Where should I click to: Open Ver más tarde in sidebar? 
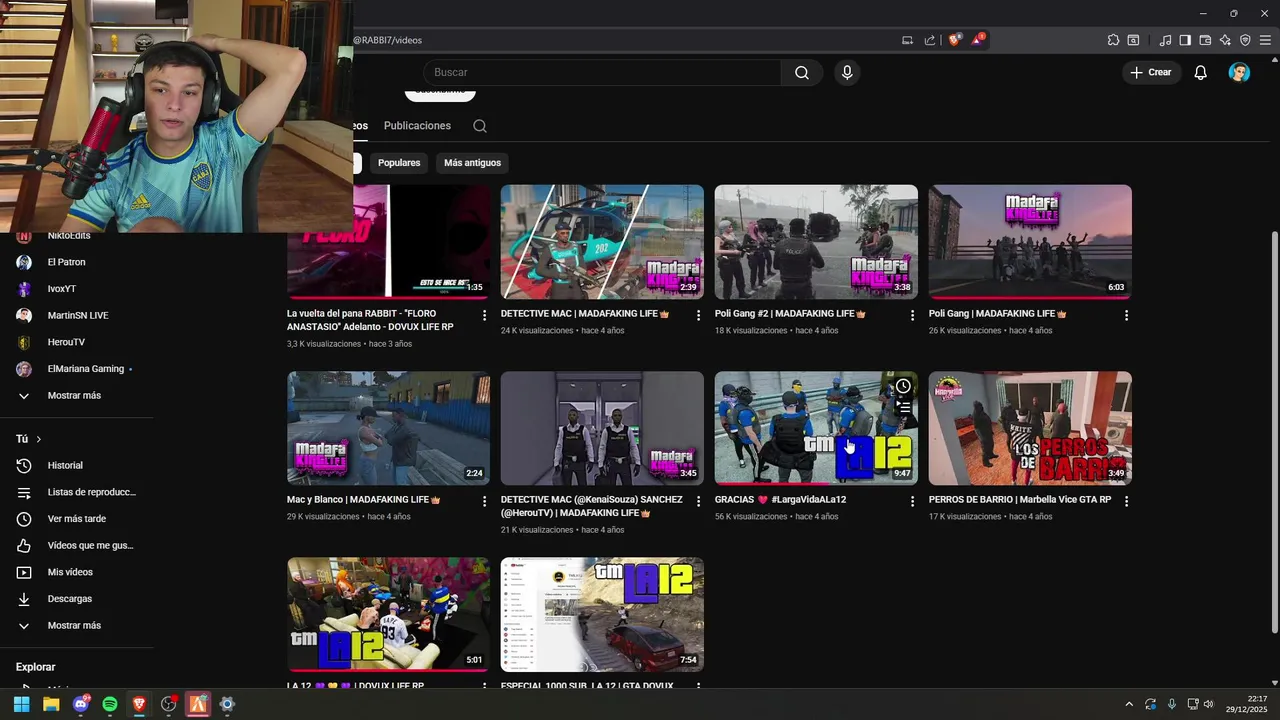[x=77, y=519]
